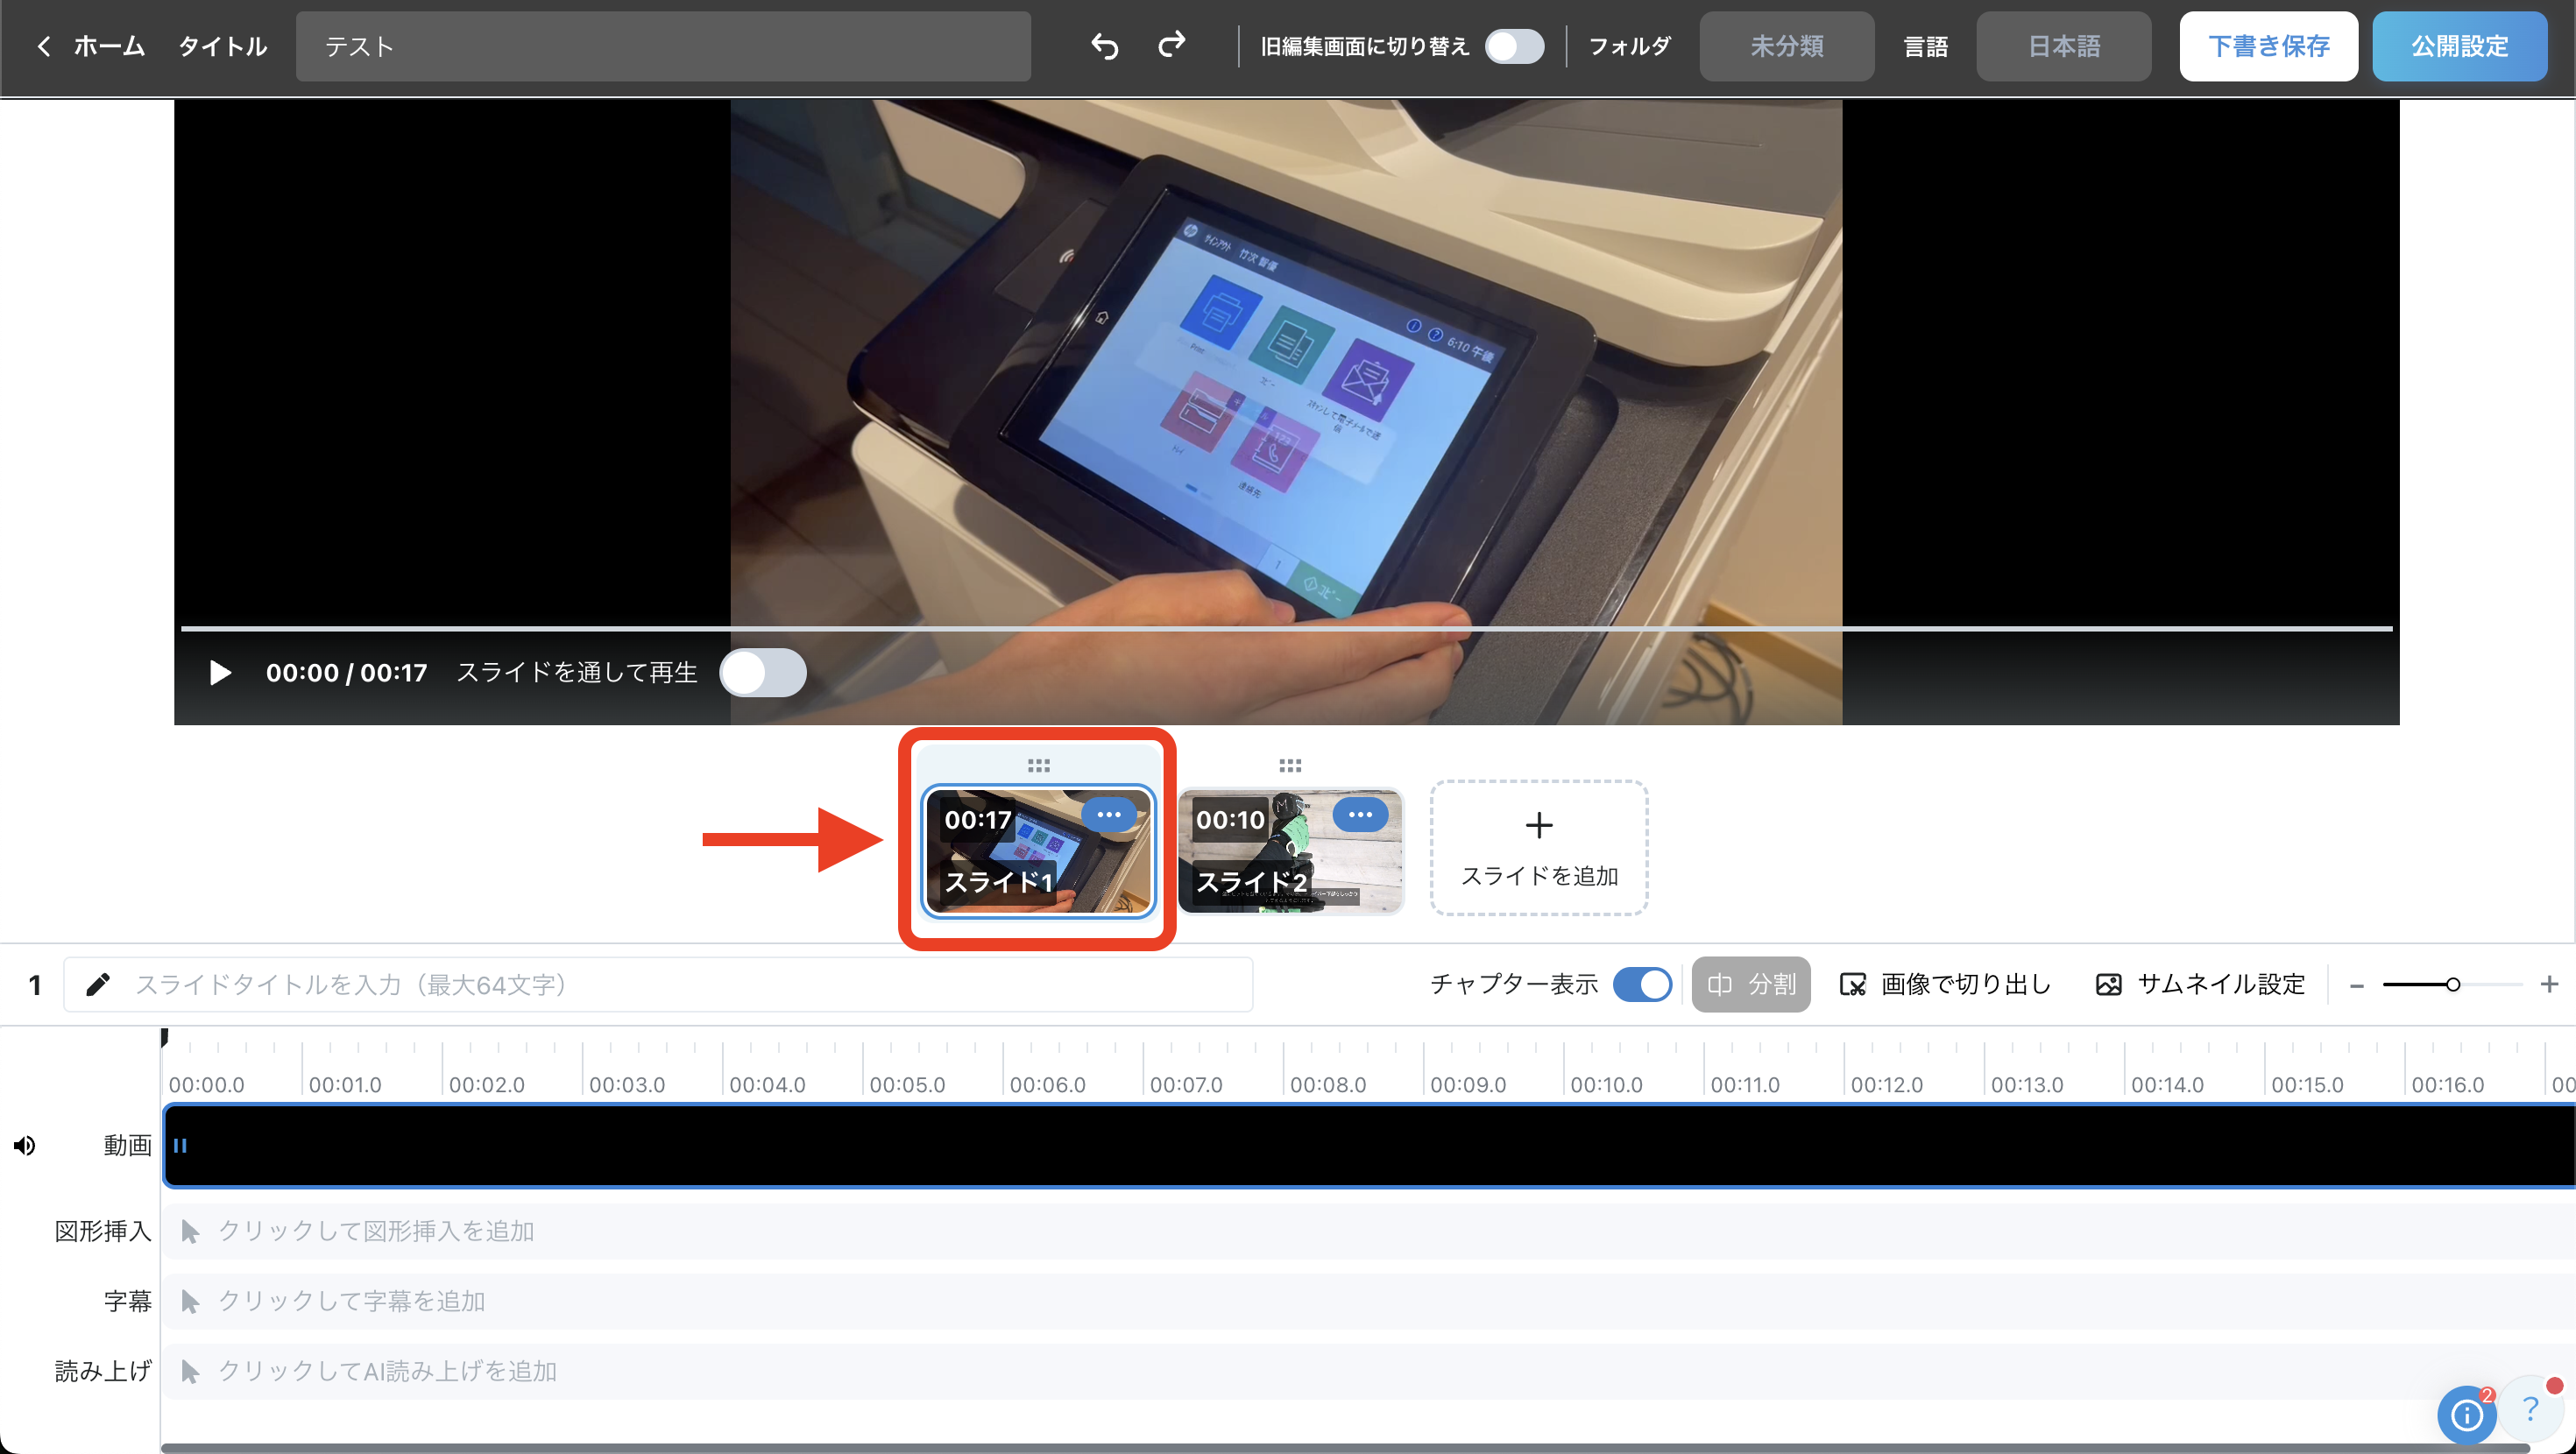Screen dimensions: 2576x1454
Task: Open the フォルダ 未分類 dropdown
Action: (1786, 46)
